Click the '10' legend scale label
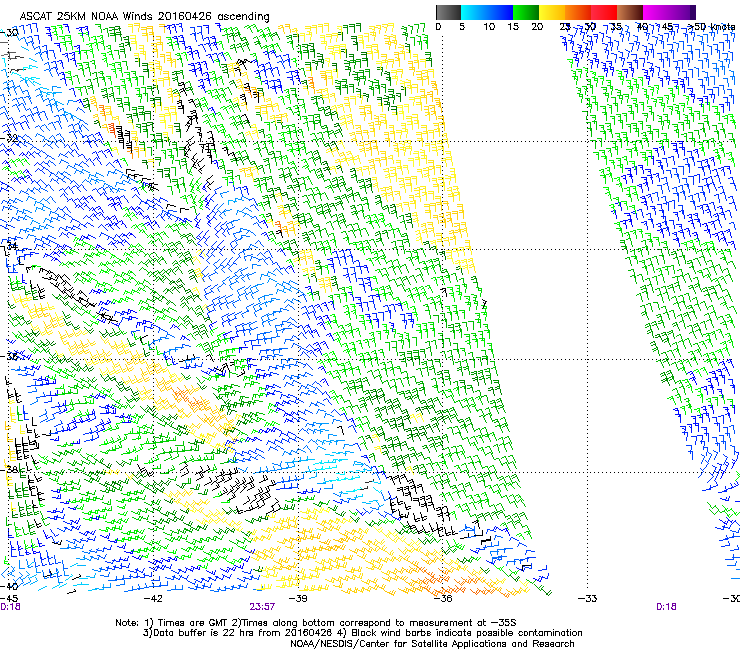This screenshot has height=650, width=740. pyautogui.click(x=489, y=27)
